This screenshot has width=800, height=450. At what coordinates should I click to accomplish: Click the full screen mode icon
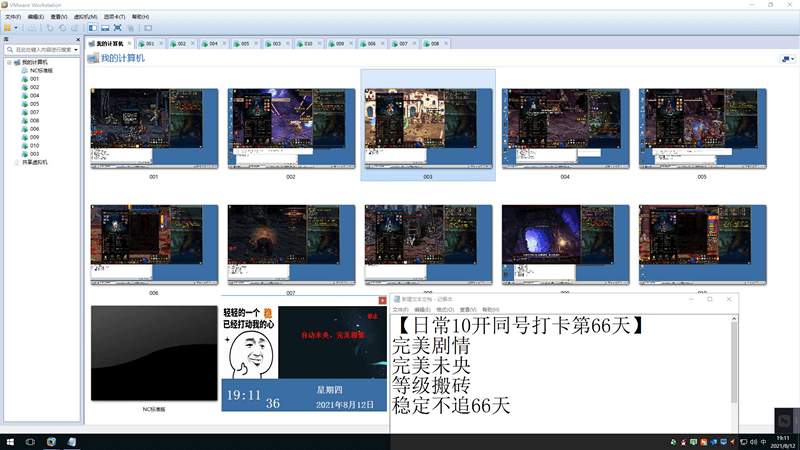(x=117, y=28)
